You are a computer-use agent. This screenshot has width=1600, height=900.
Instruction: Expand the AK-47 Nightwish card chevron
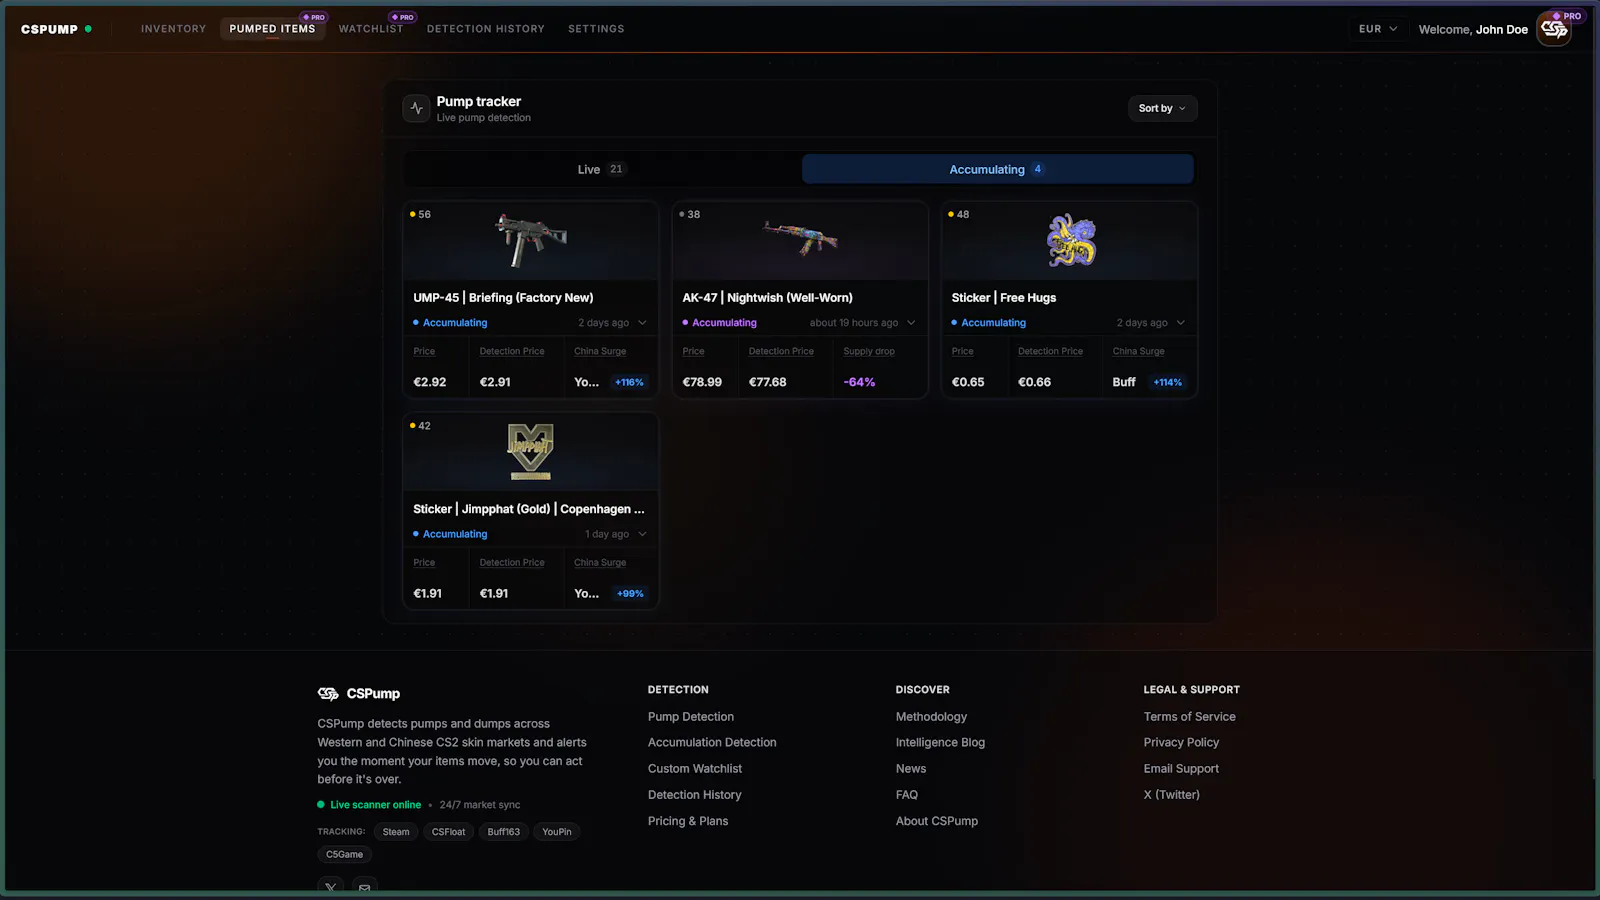click(x=911, y=323)
